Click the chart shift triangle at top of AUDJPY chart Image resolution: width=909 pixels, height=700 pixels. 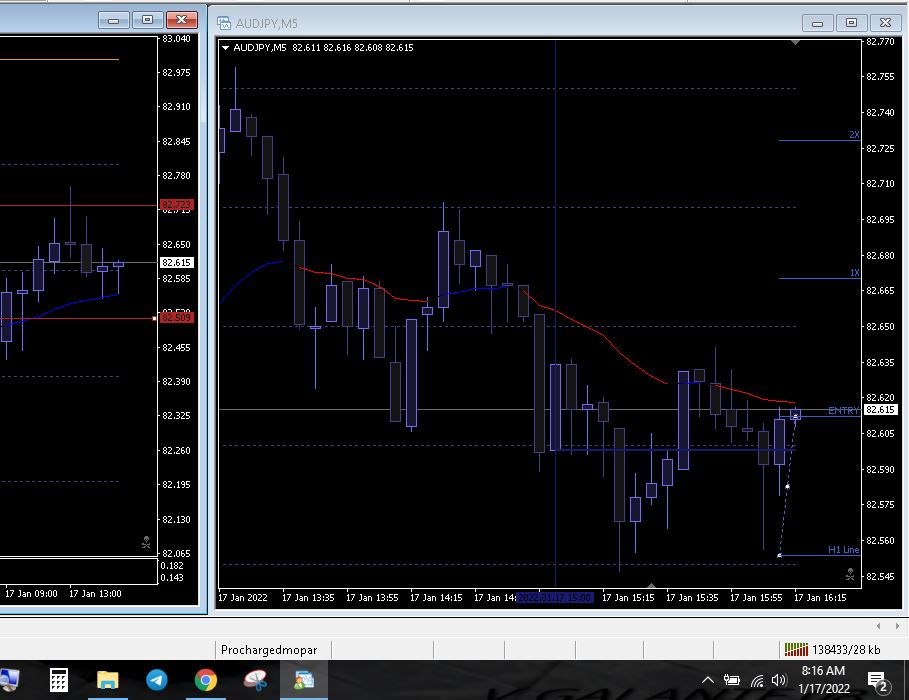(795, 42)
